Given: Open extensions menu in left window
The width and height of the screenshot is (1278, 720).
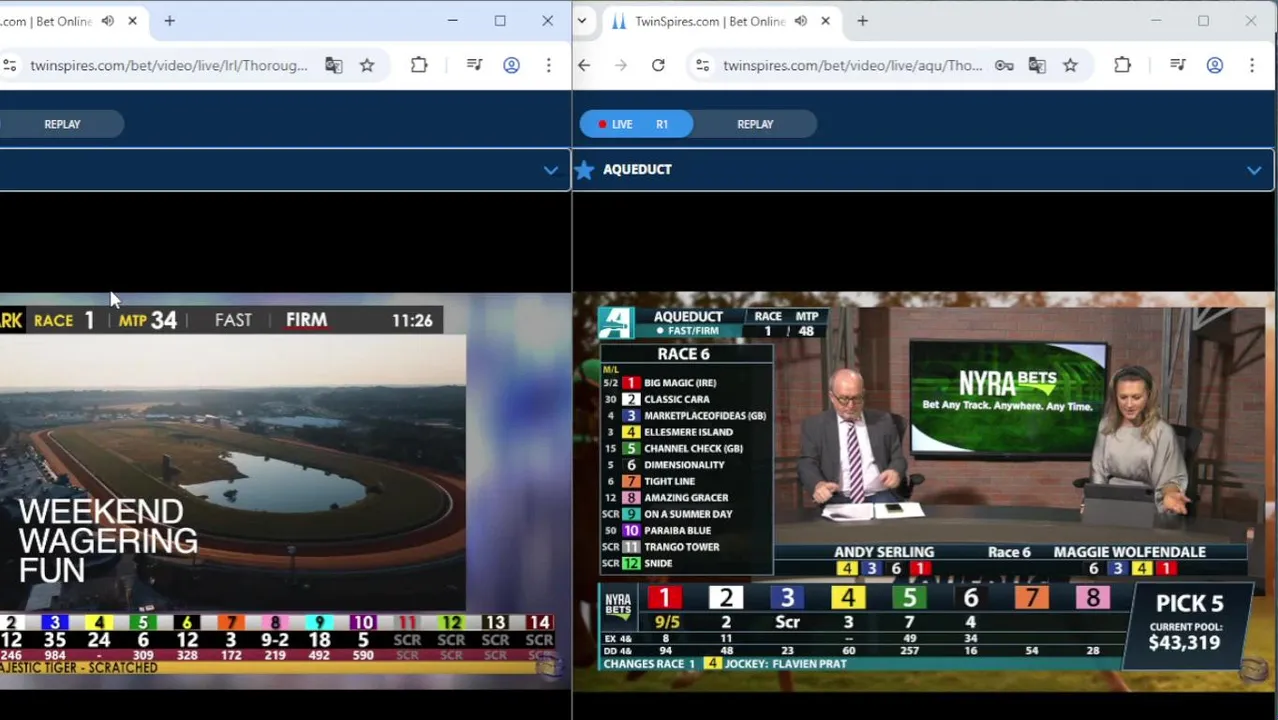Looking at the screenshot, I should coord(419,65).
